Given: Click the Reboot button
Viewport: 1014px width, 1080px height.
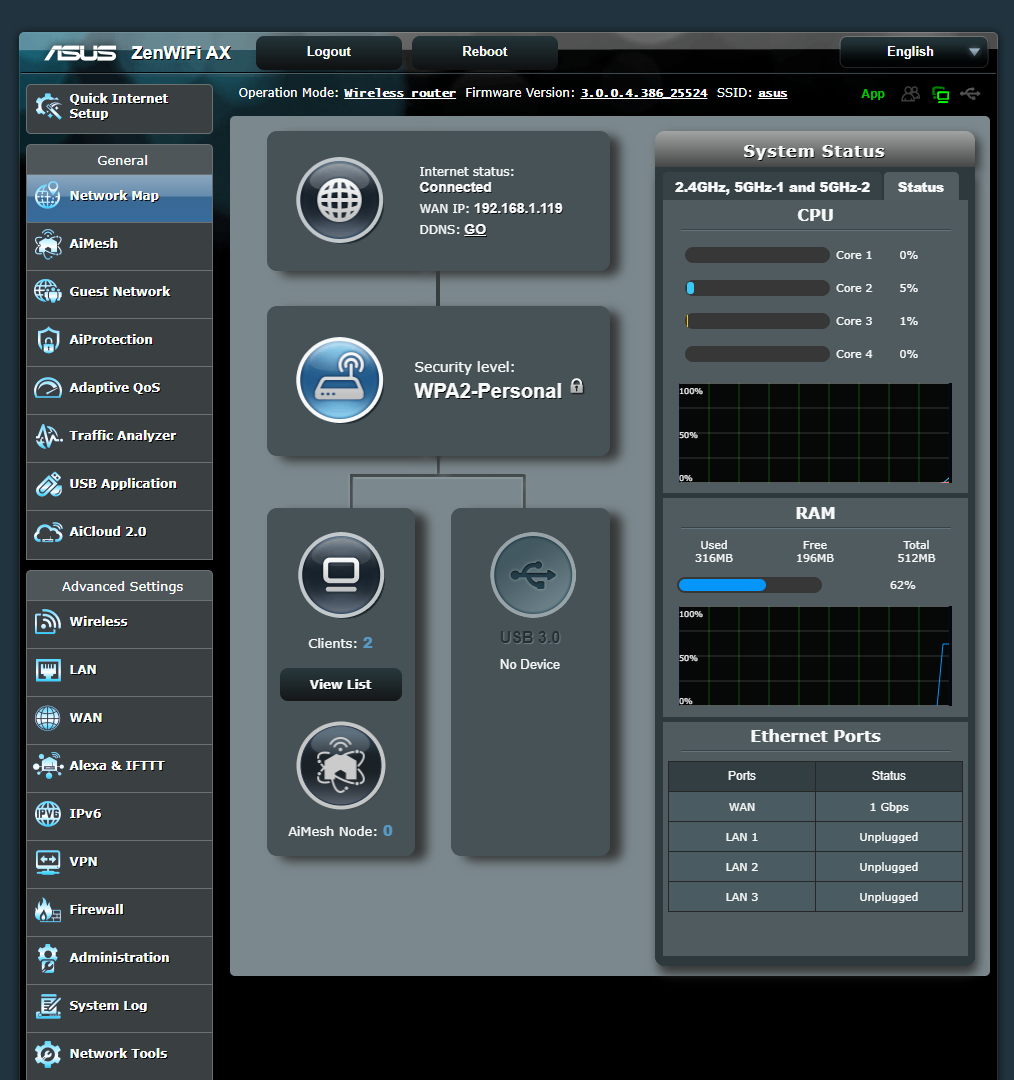Looking at the screenshot, I should [484, 52].
